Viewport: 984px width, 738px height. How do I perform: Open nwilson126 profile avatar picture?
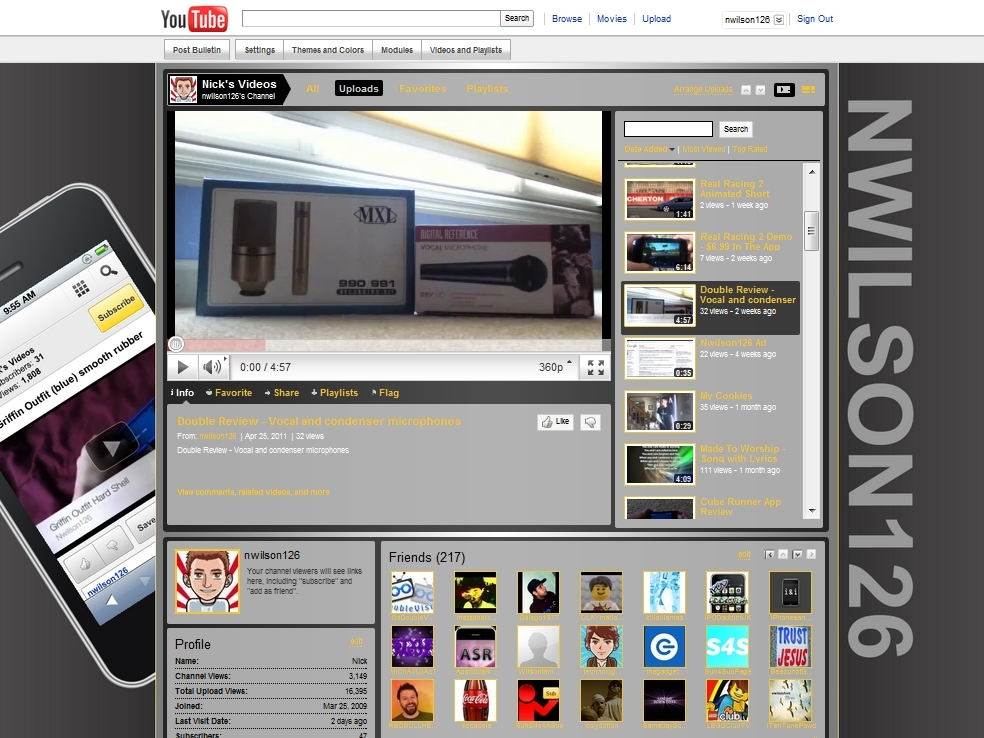(207, 581)
